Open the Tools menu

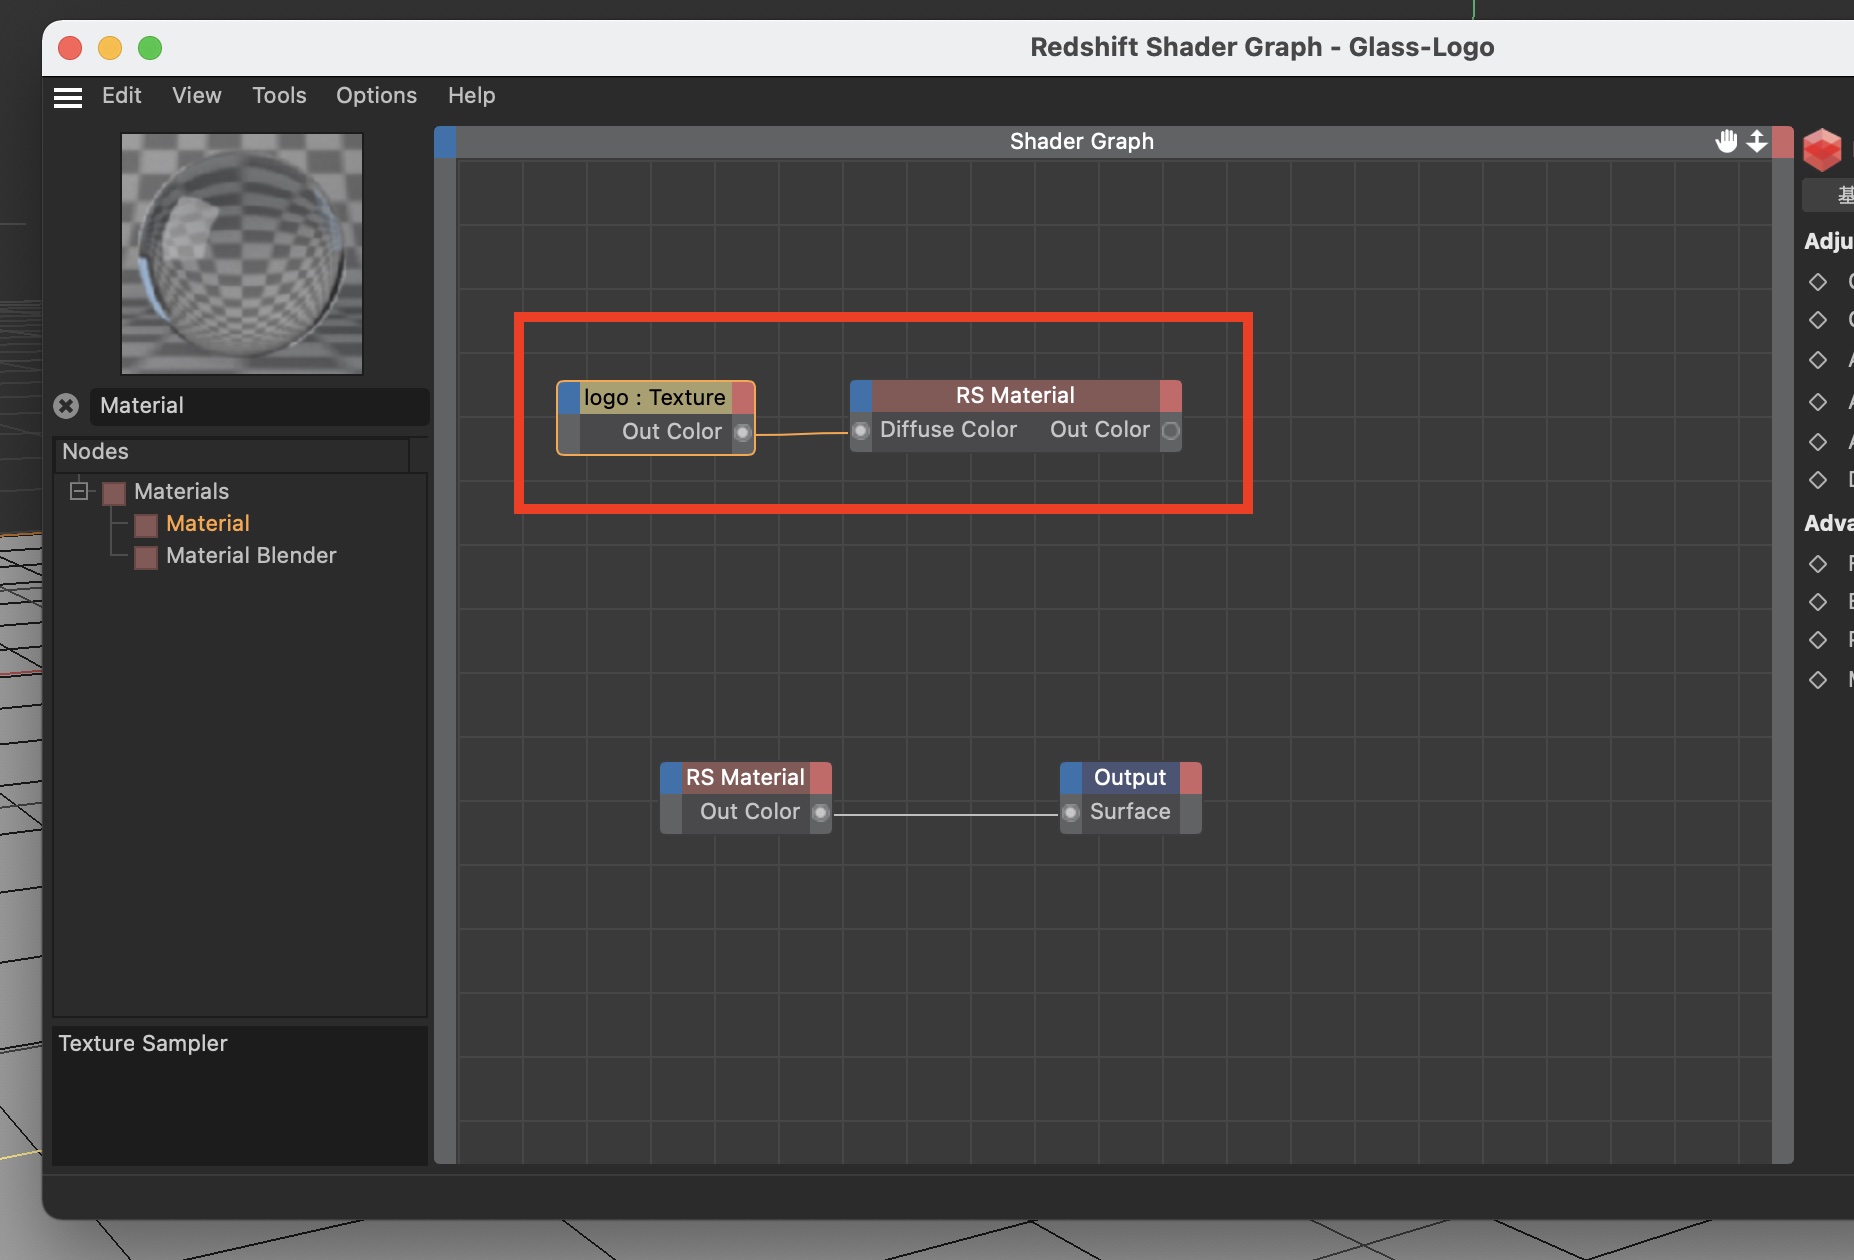pos(279,95)
